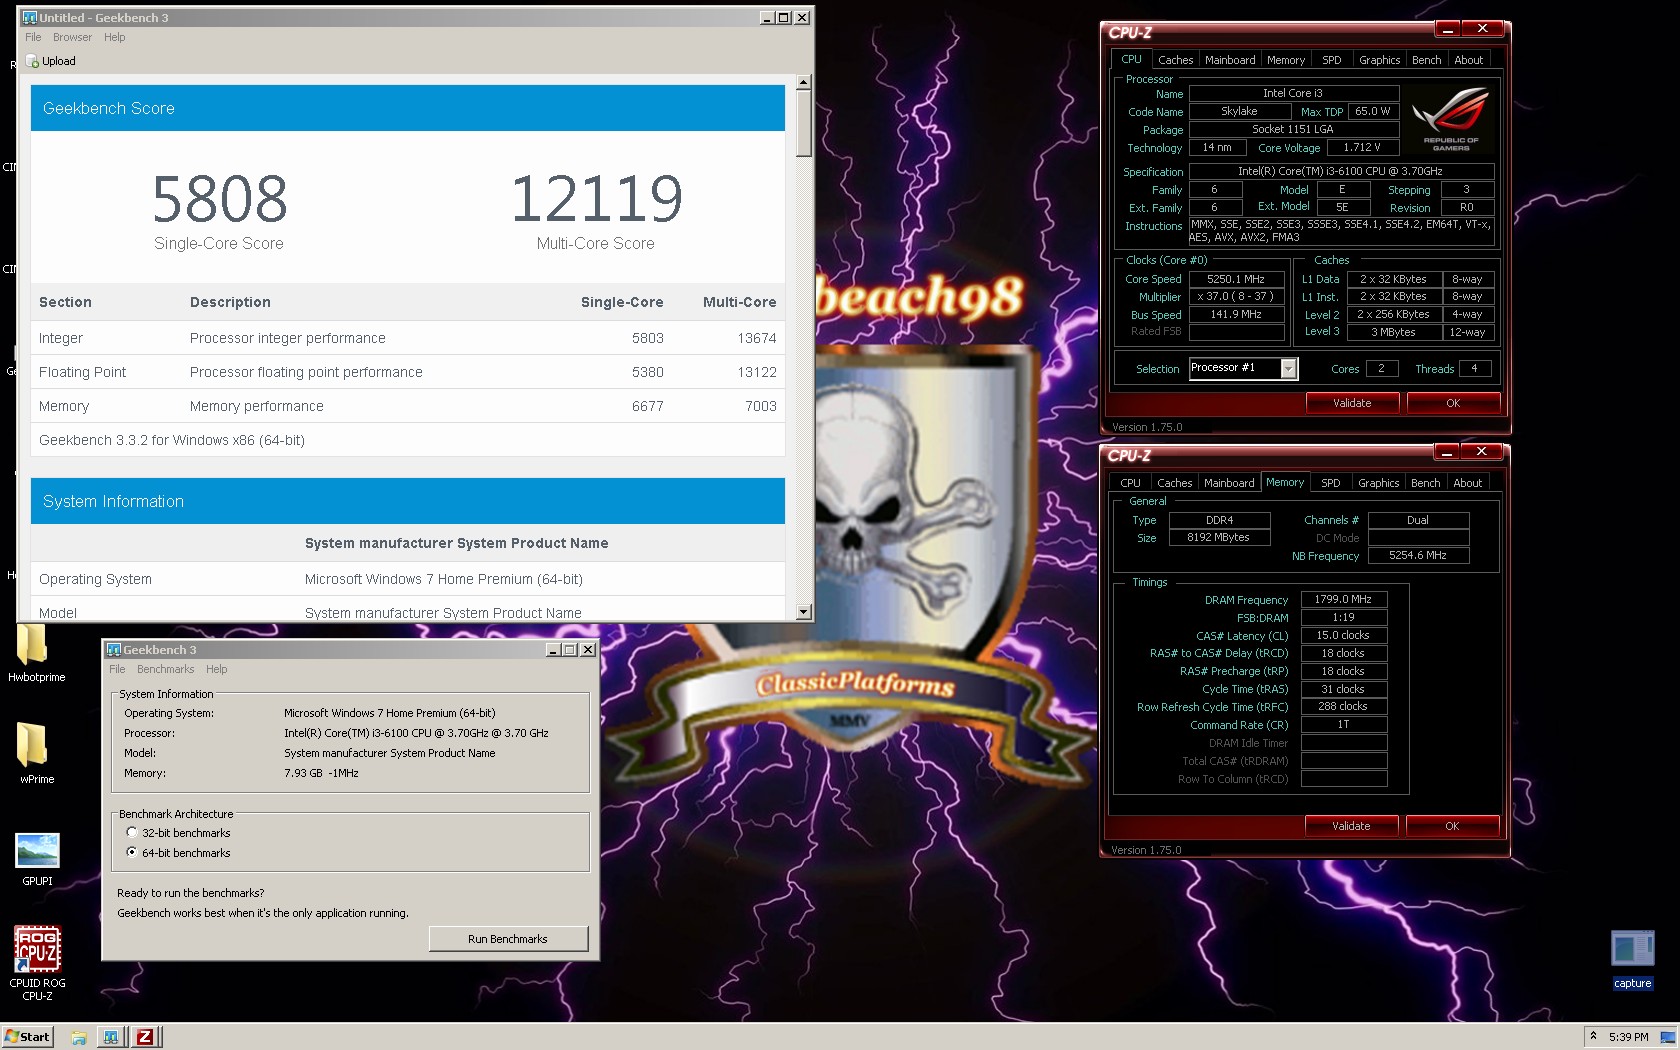Select 64-bit benchmarks radio button
The width and height of the screenshot is (1680, 1050).
tap(132, 852)
